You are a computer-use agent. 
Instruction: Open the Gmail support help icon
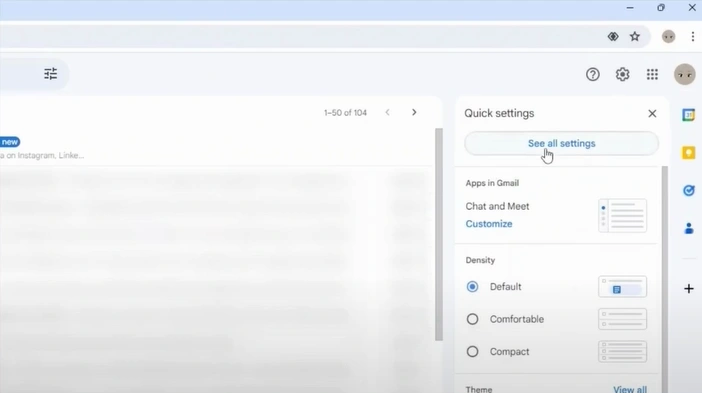pos(593,74)
